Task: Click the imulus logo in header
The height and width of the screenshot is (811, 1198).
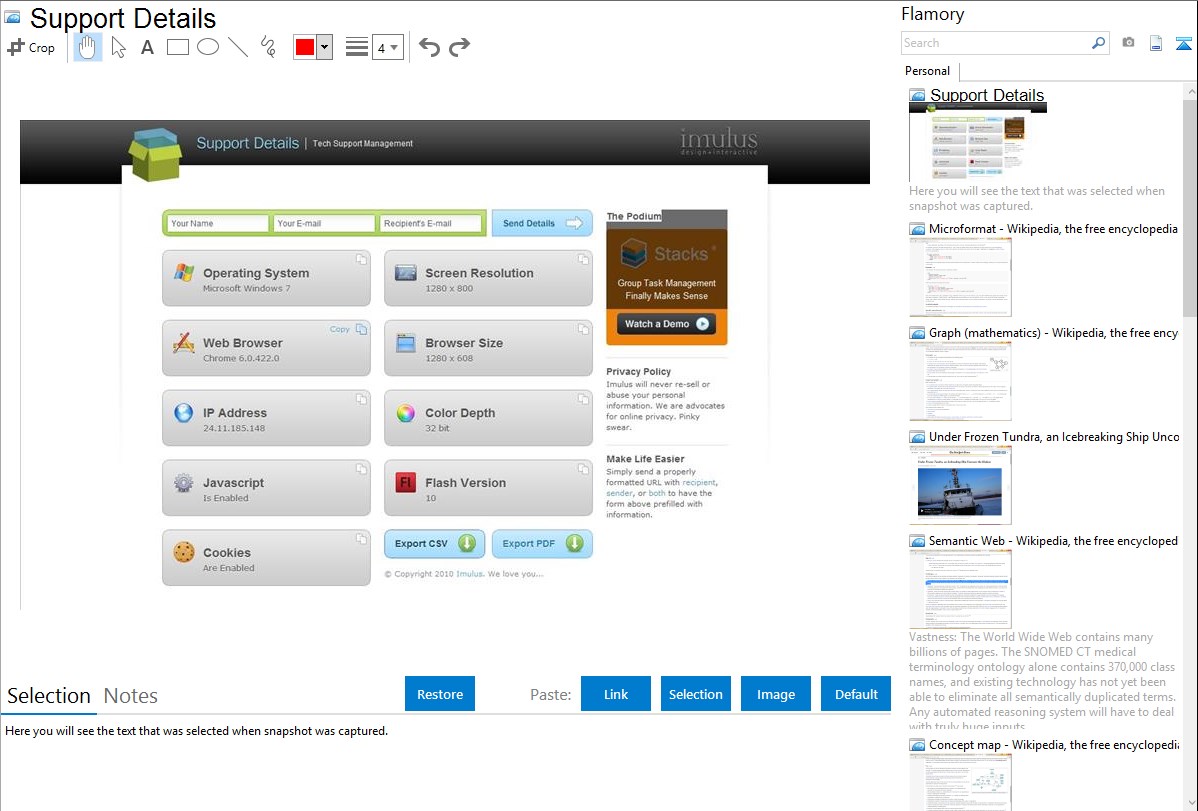Action: (x=718, y=141)
